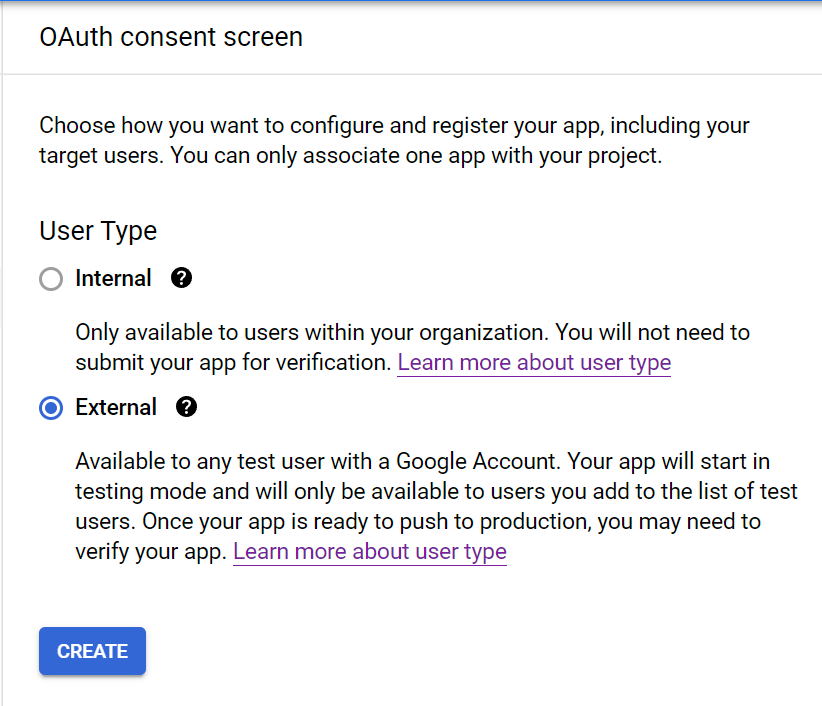Choose Internal so verification isn't required
Viewport: 822px width, 706px height.
click(50, 279)
